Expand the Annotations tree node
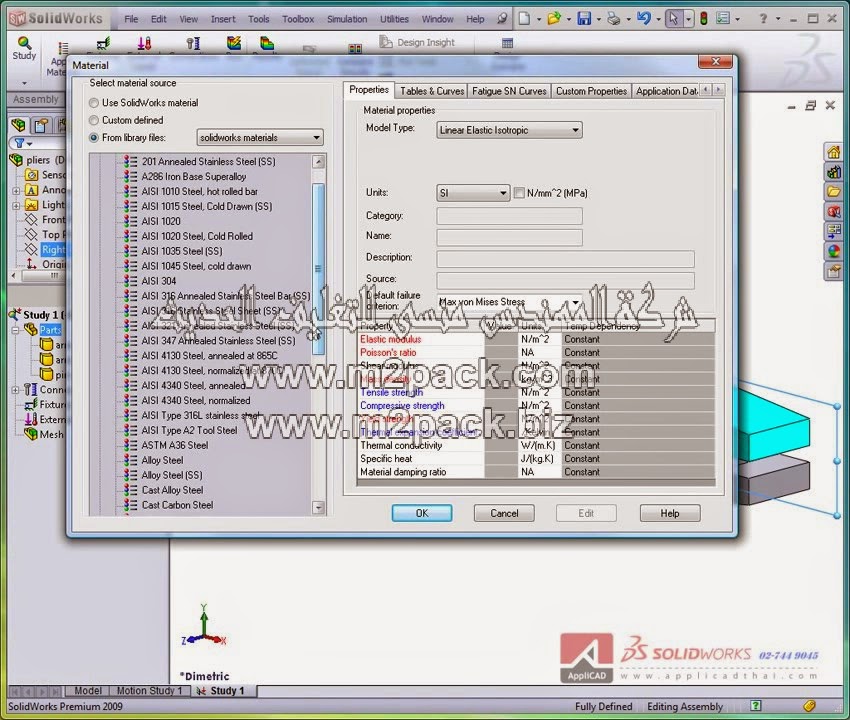850x720 pixels. tap(16, 190)
